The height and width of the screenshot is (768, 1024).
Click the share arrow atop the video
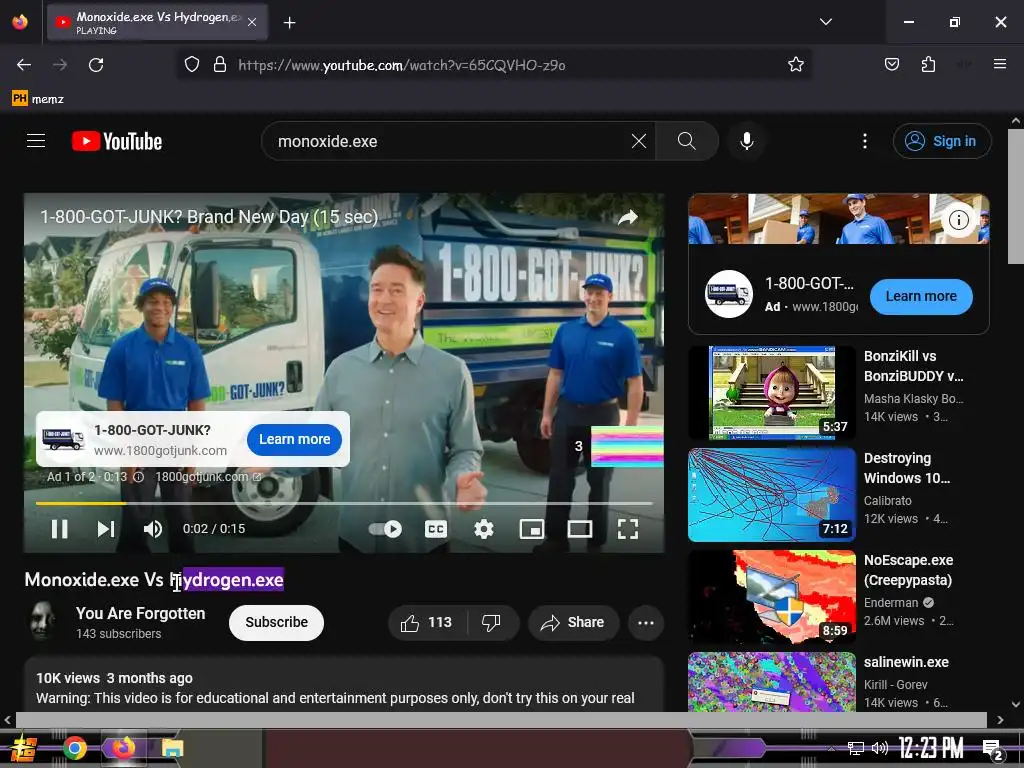(x=628, y=217)
